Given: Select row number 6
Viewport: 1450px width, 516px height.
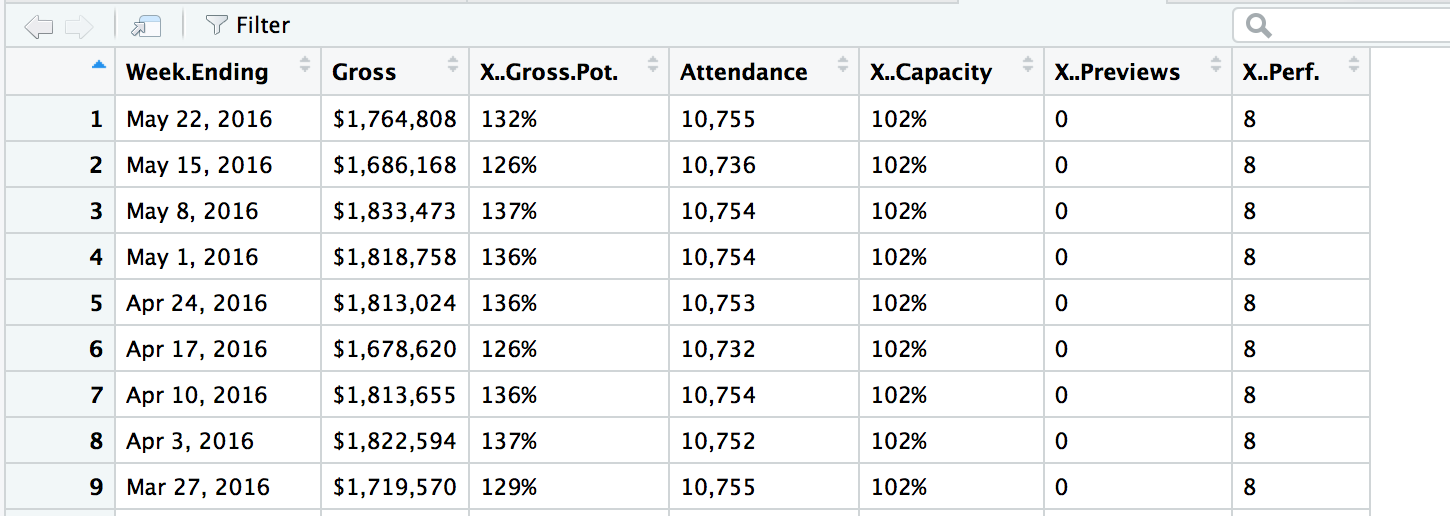Looking at the screenshot, I should click(96, 350).
